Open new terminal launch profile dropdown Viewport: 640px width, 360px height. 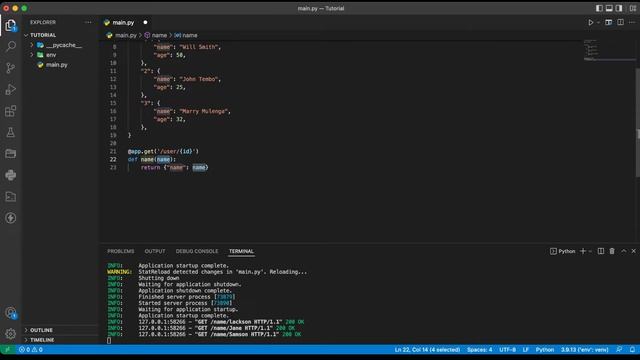point(590,251)
